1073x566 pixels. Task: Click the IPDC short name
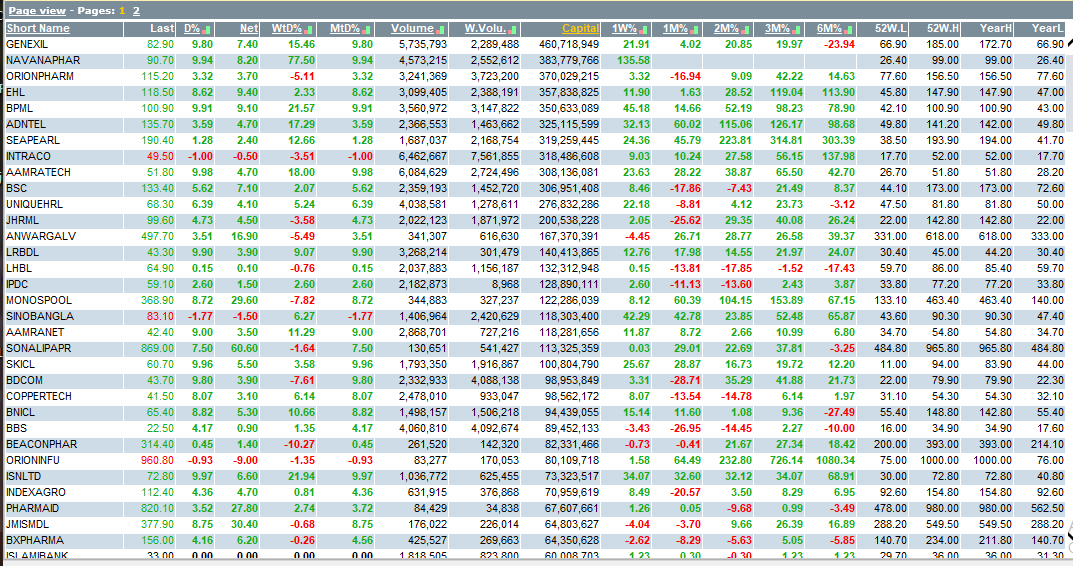point(17,285)
